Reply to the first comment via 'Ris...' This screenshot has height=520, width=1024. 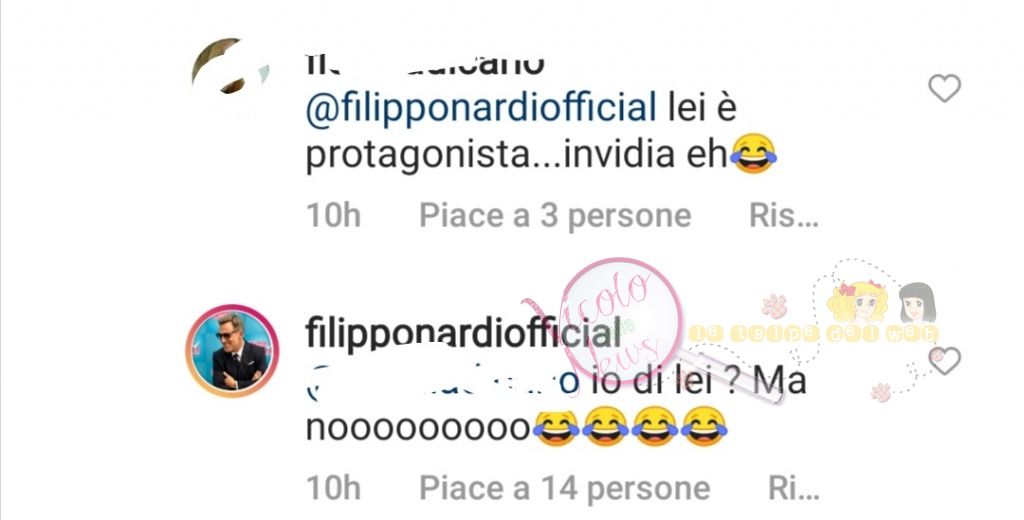tap(784, 216)
